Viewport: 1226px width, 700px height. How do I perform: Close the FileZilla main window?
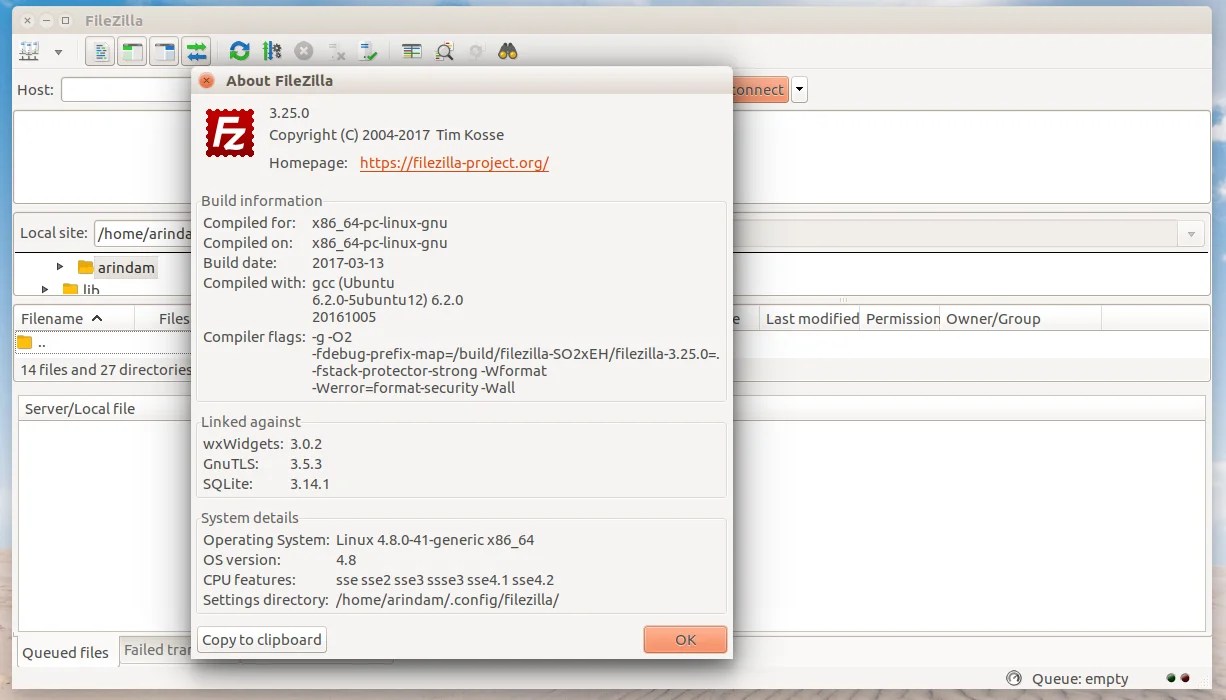pyautogui.click(x=25, y=20)
